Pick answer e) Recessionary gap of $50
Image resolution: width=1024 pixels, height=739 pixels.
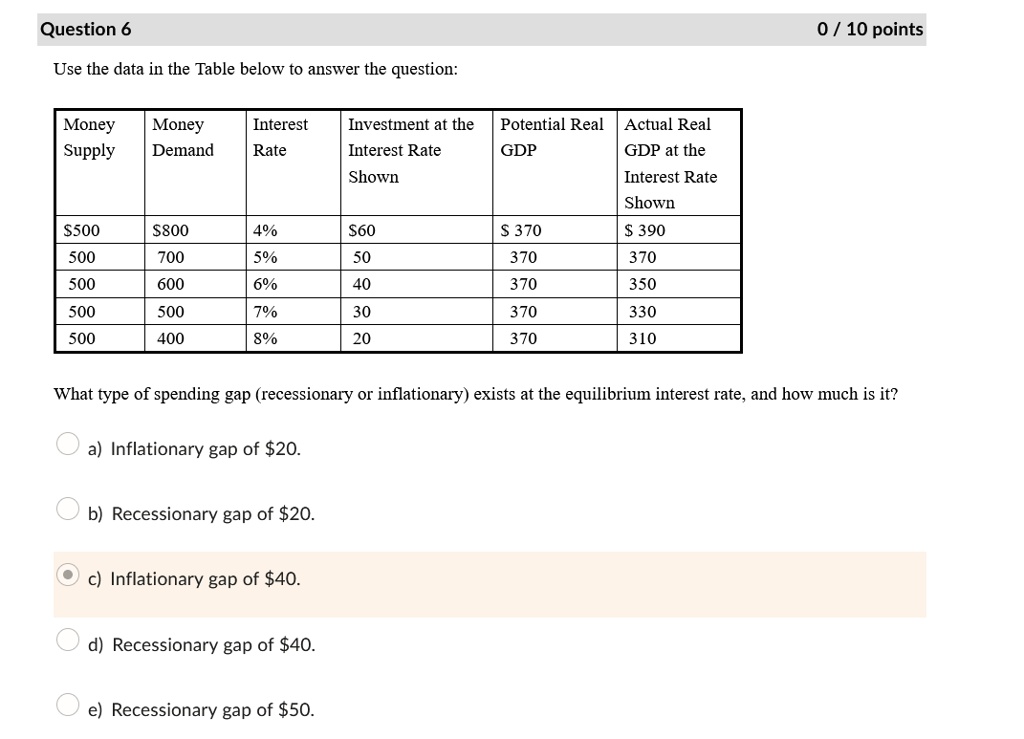[66, 703]
